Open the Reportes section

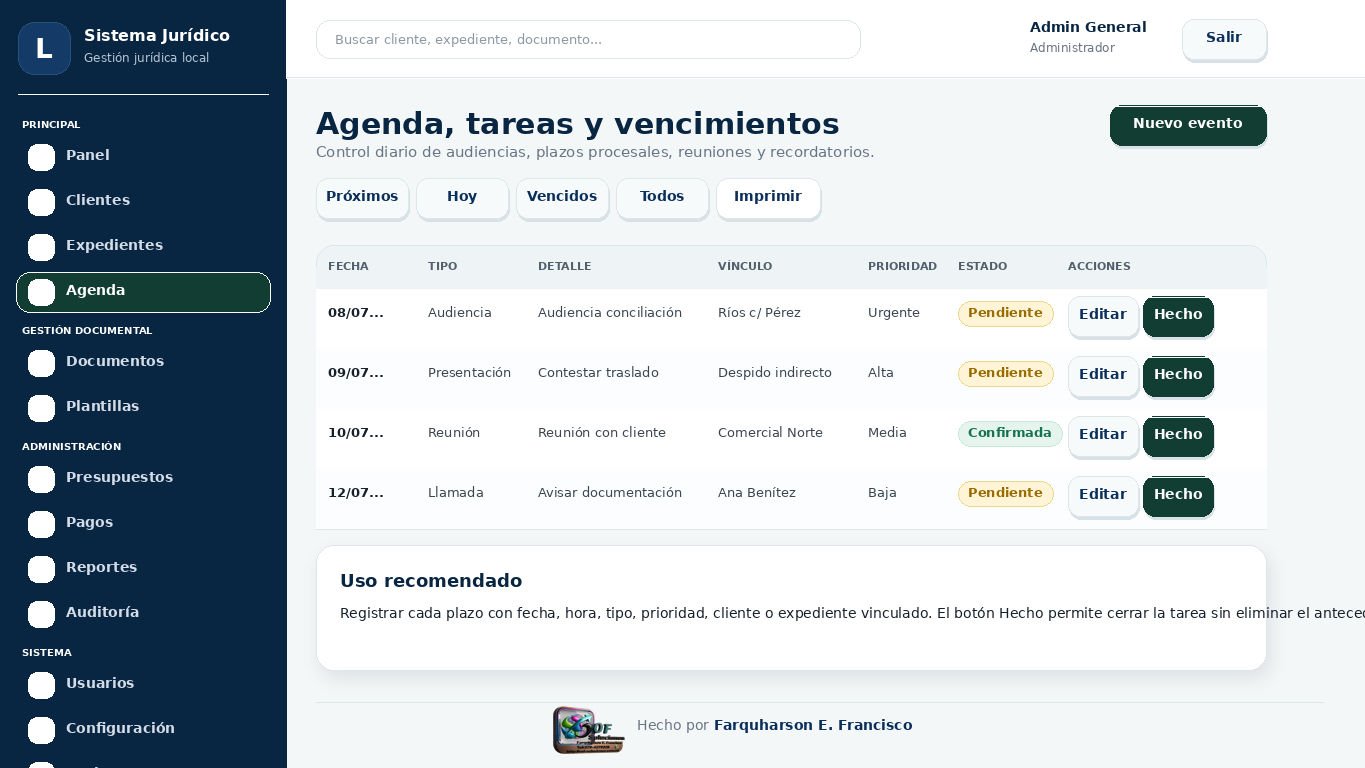(x=143, y=568)
